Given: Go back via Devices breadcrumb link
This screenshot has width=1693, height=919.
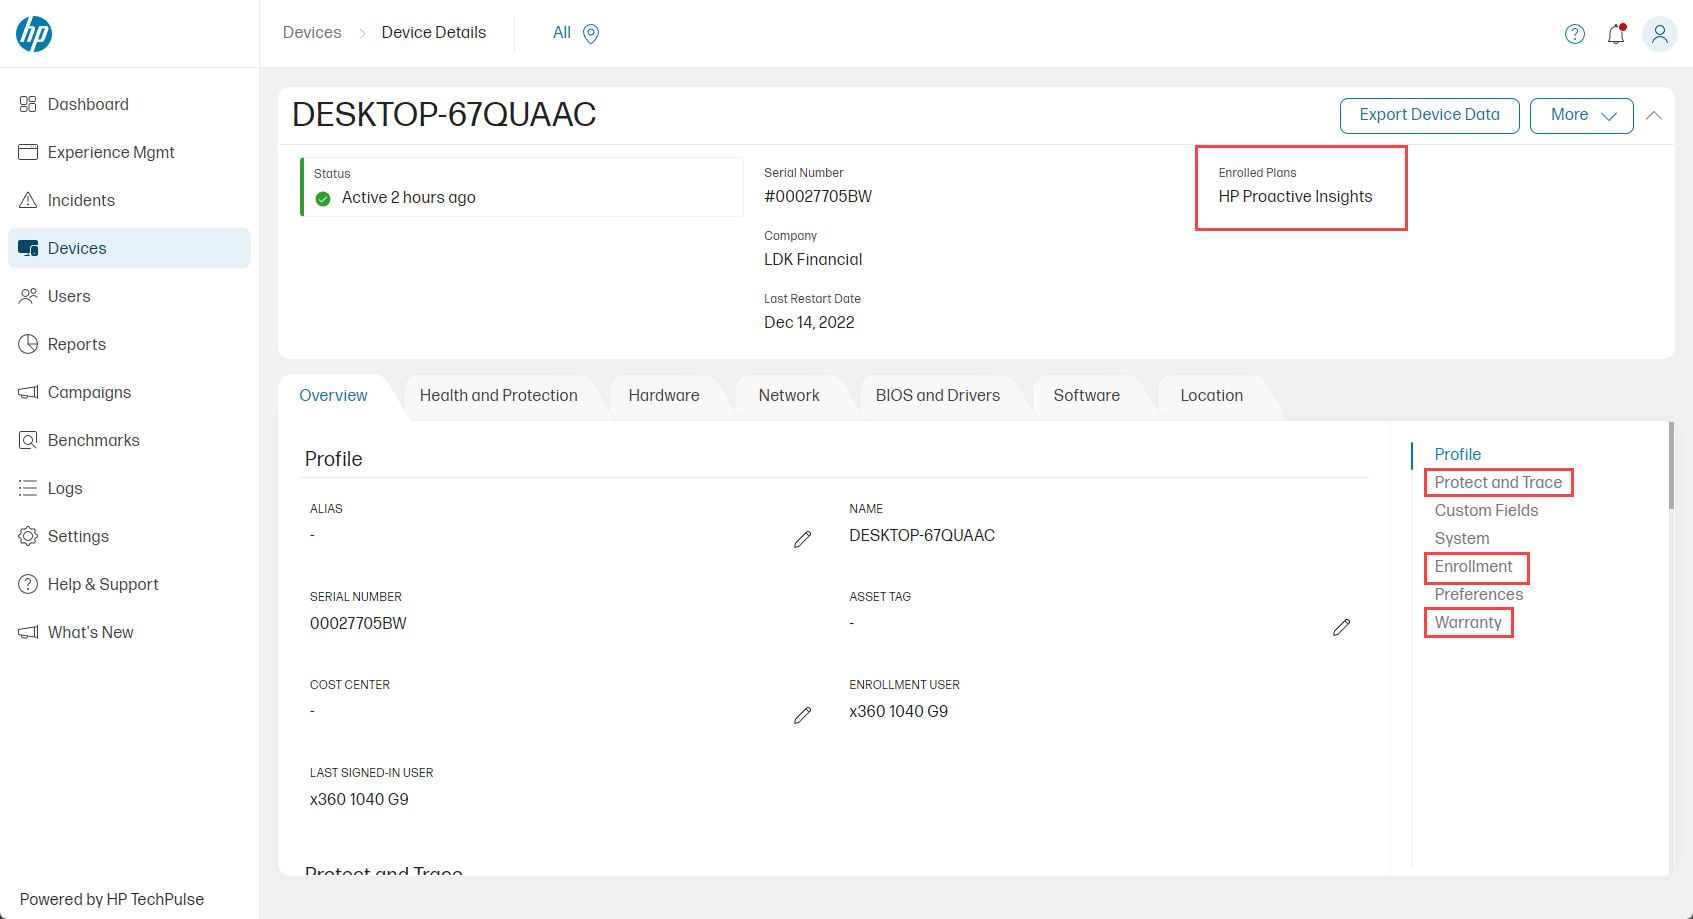Looking at the screenshot, I should (x=312, y=33).
